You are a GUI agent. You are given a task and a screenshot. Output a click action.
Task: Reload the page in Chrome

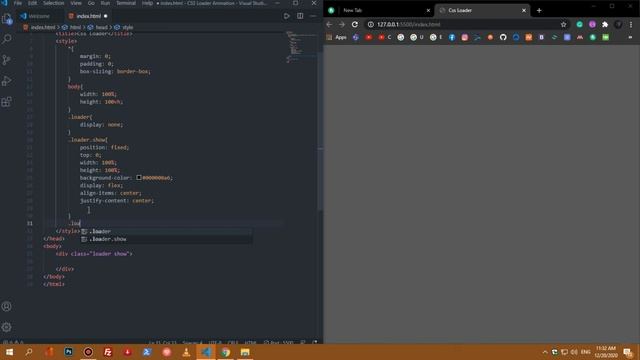click(x=355, y=24)
